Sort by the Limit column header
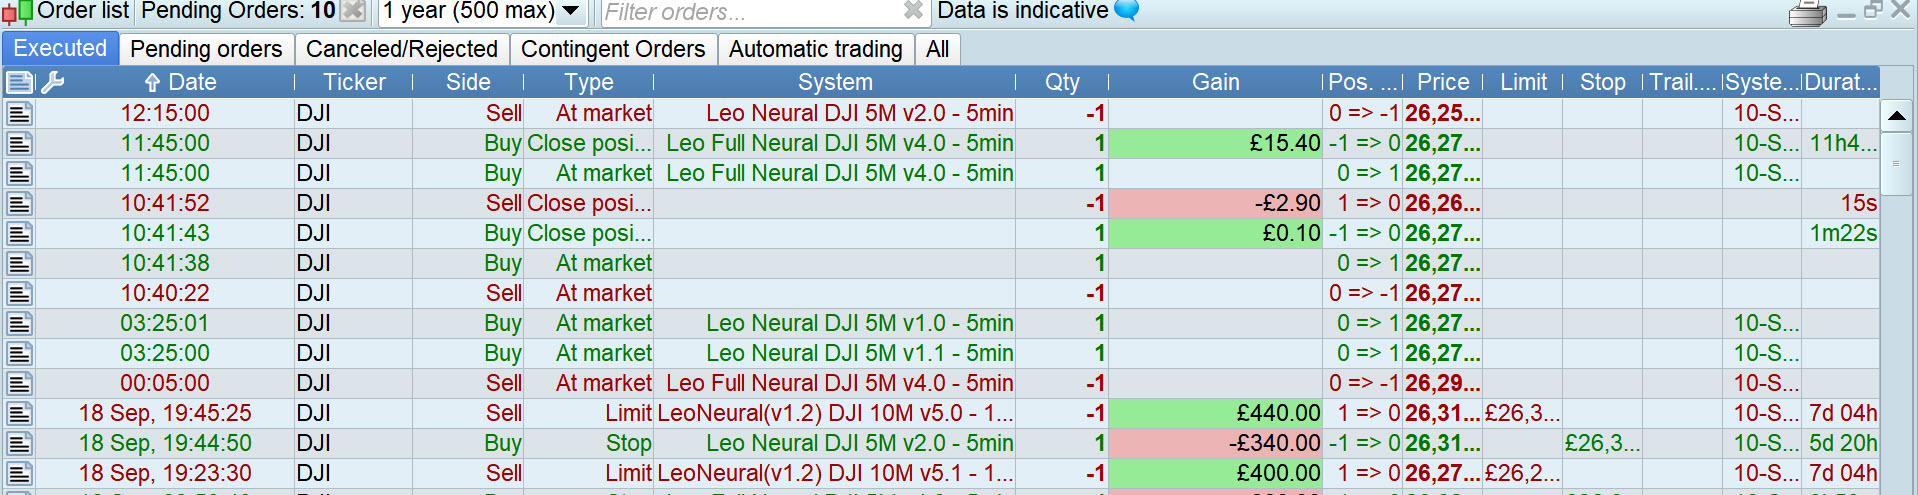1918x495 pixels. (x=1523, y=82)
